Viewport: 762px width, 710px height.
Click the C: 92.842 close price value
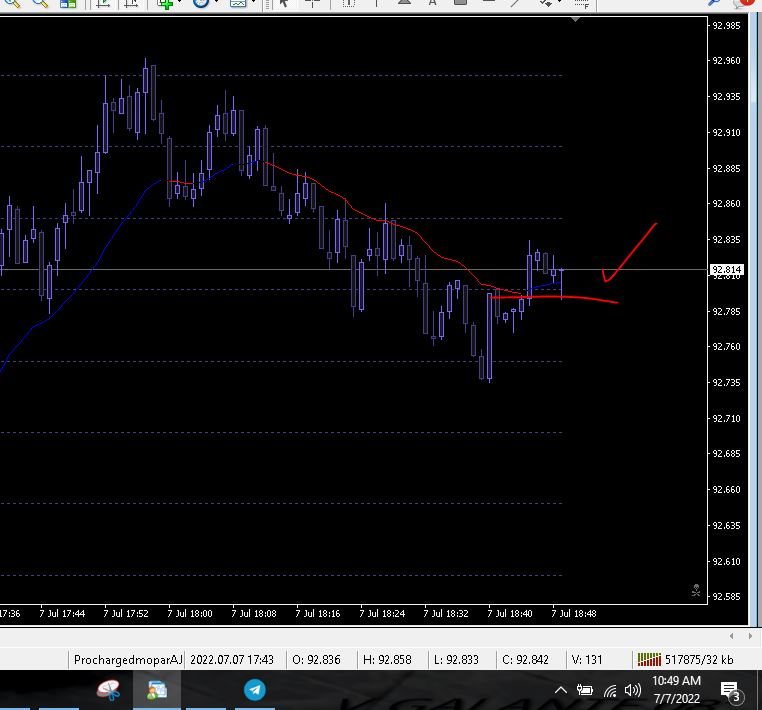tap(525, 659)
